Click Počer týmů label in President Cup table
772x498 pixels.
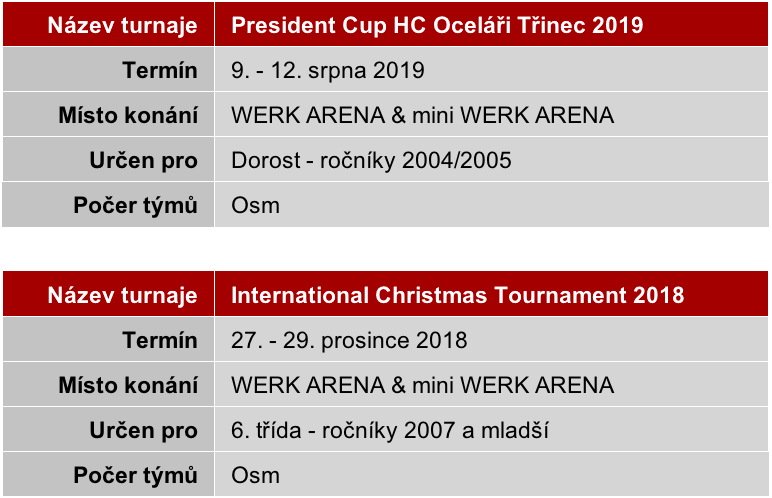[x=135, y=206]
